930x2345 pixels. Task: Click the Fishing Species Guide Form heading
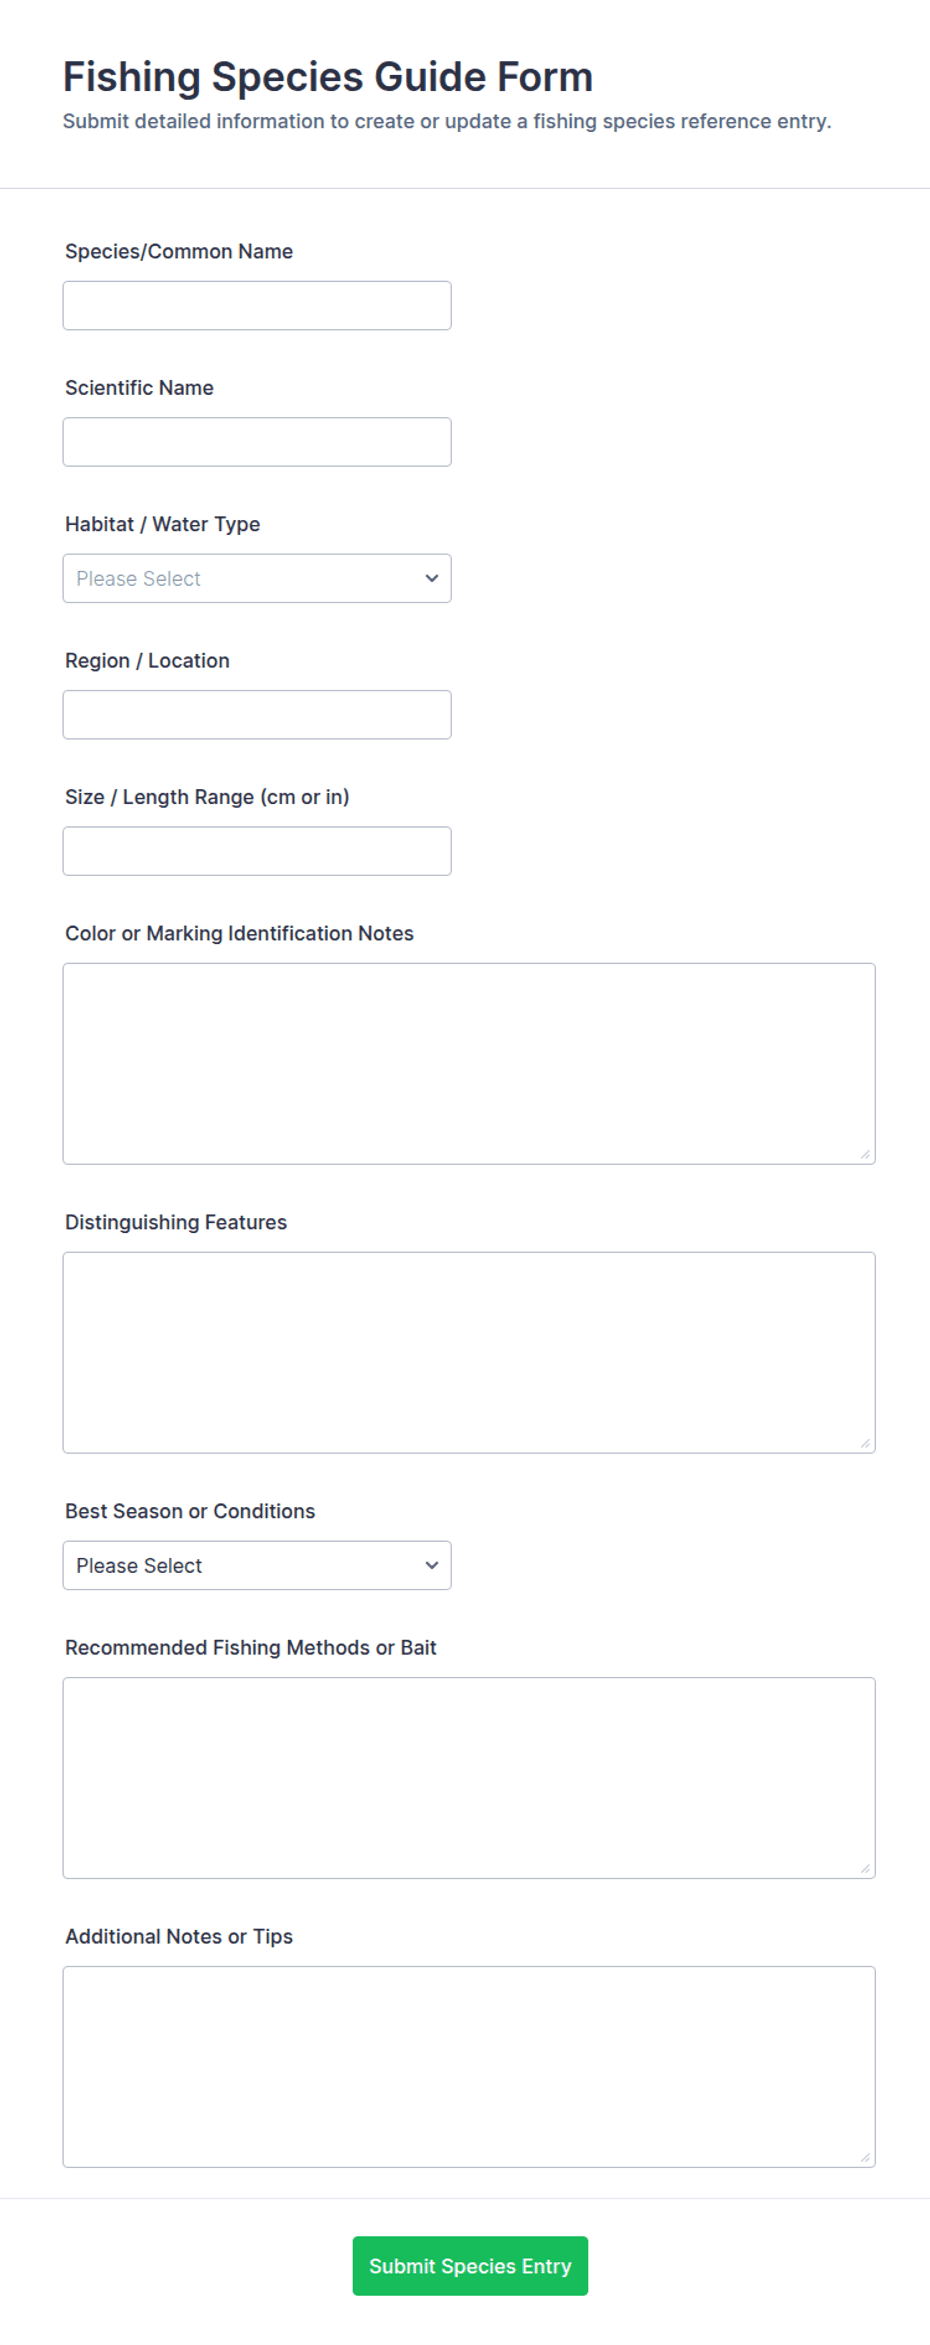point(328,77)
